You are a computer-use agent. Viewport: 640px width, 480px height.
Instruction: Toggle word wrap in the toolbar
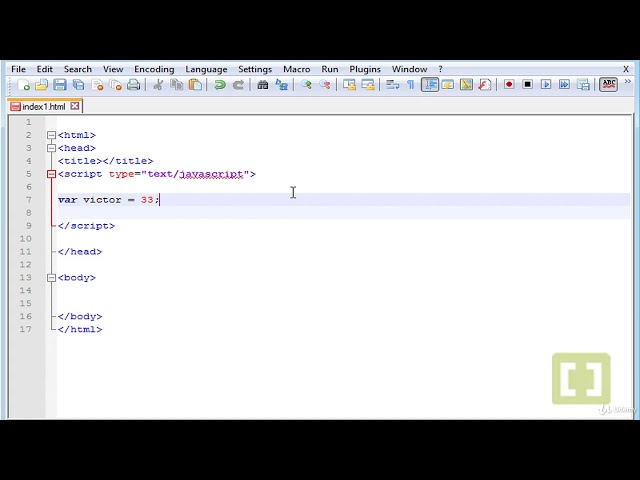pos(392,85)
